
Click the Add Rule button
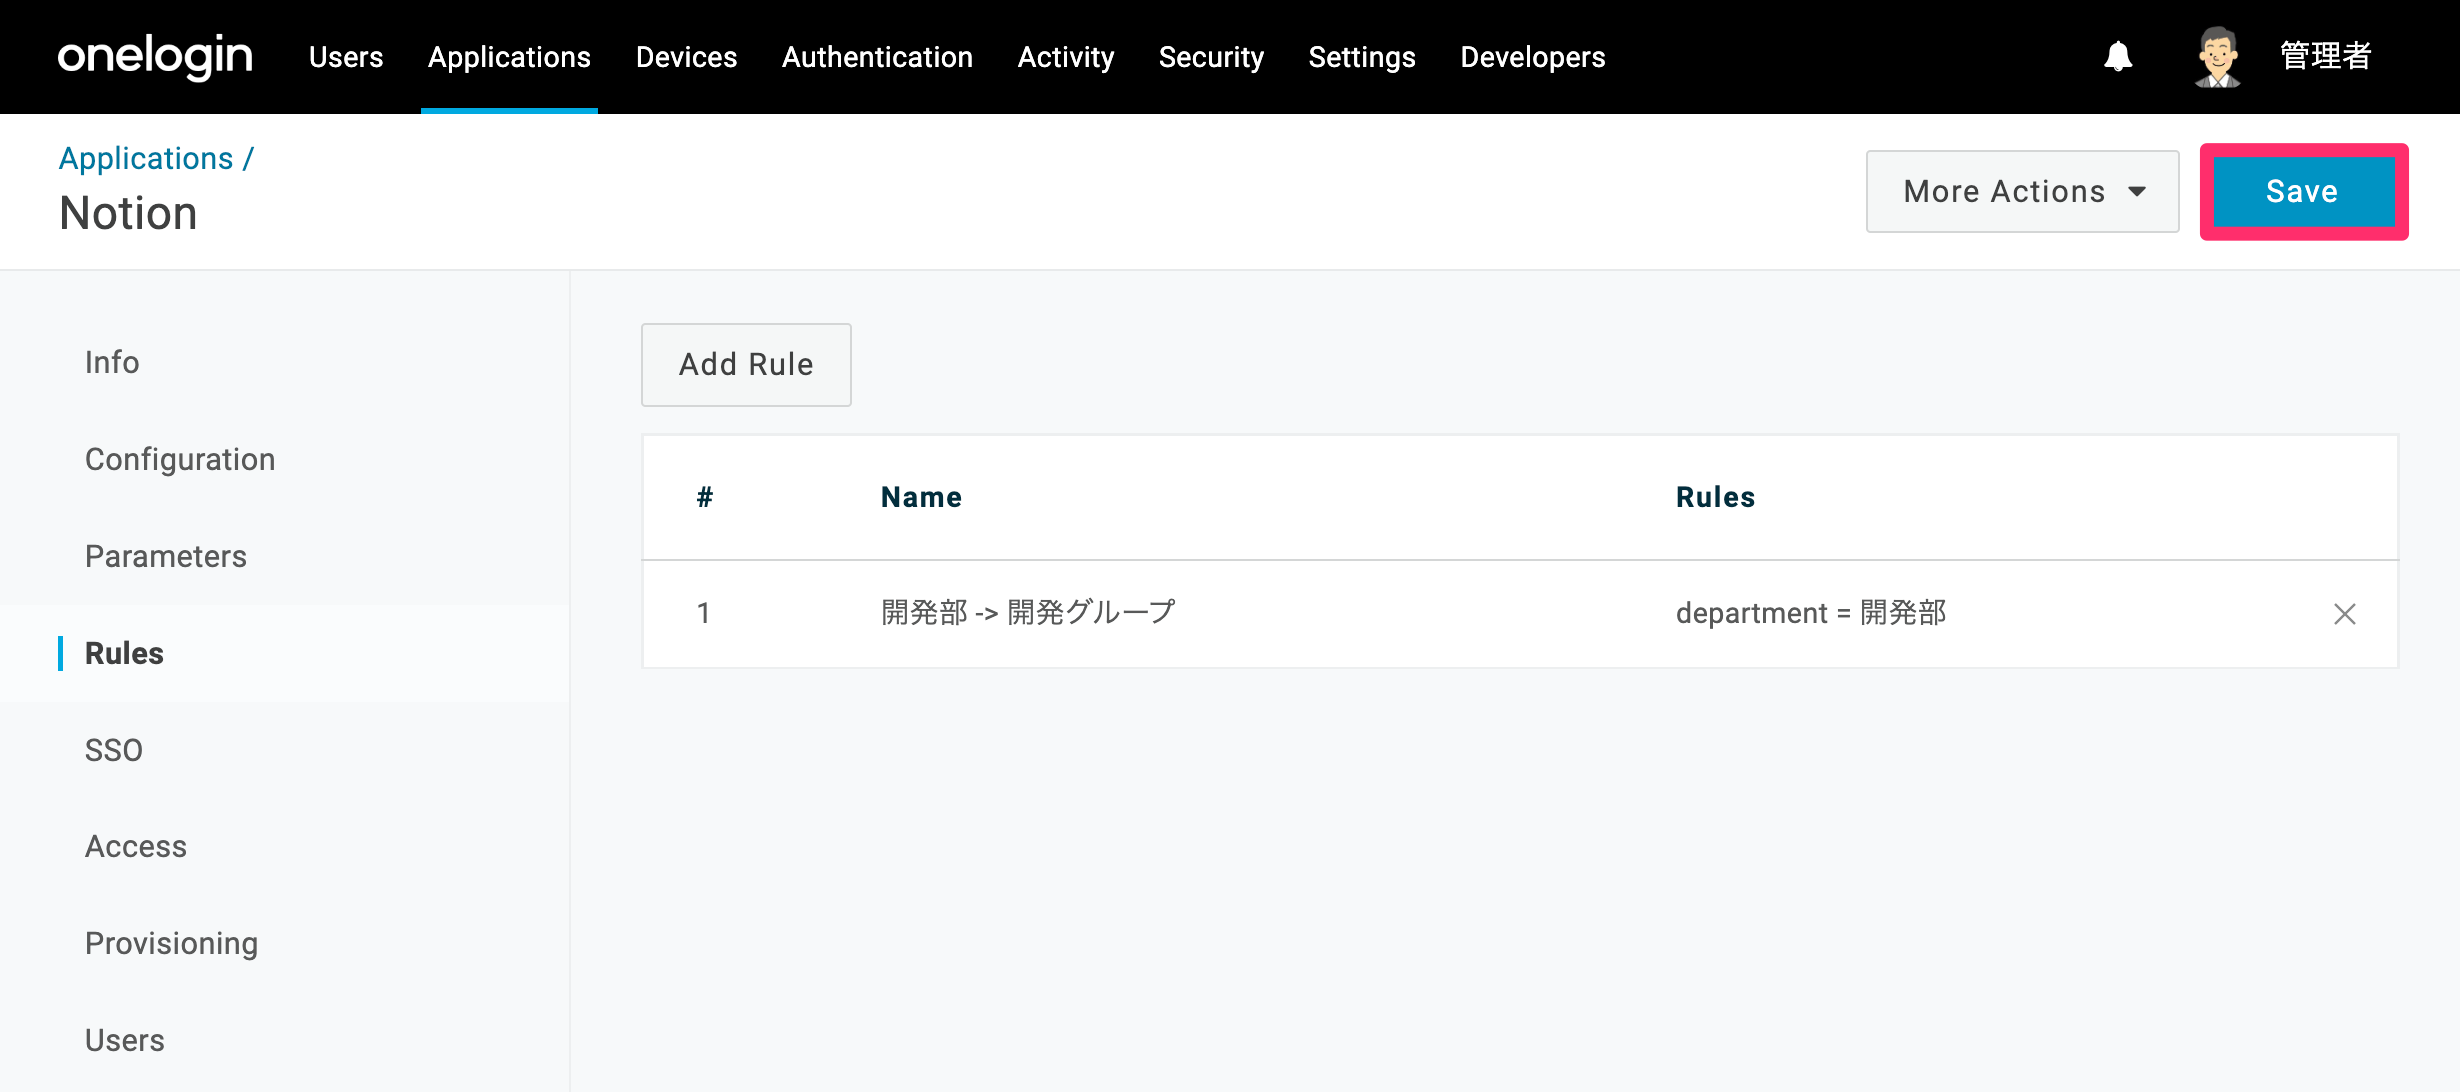[746, 365]
